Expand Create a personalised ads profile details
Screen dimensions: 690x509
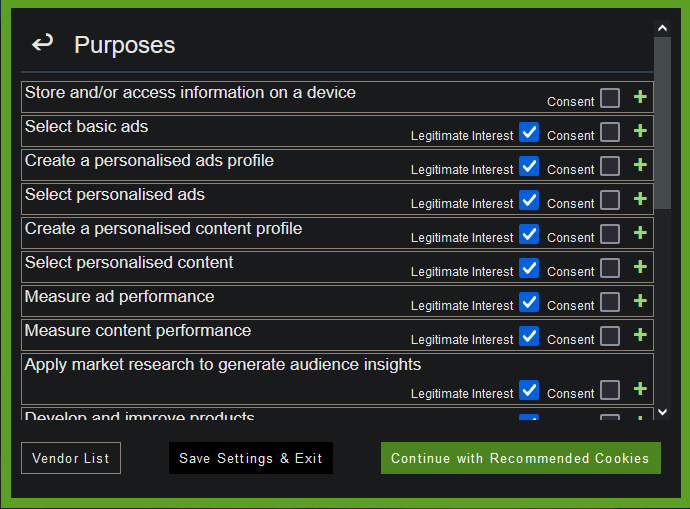[640, 166]
